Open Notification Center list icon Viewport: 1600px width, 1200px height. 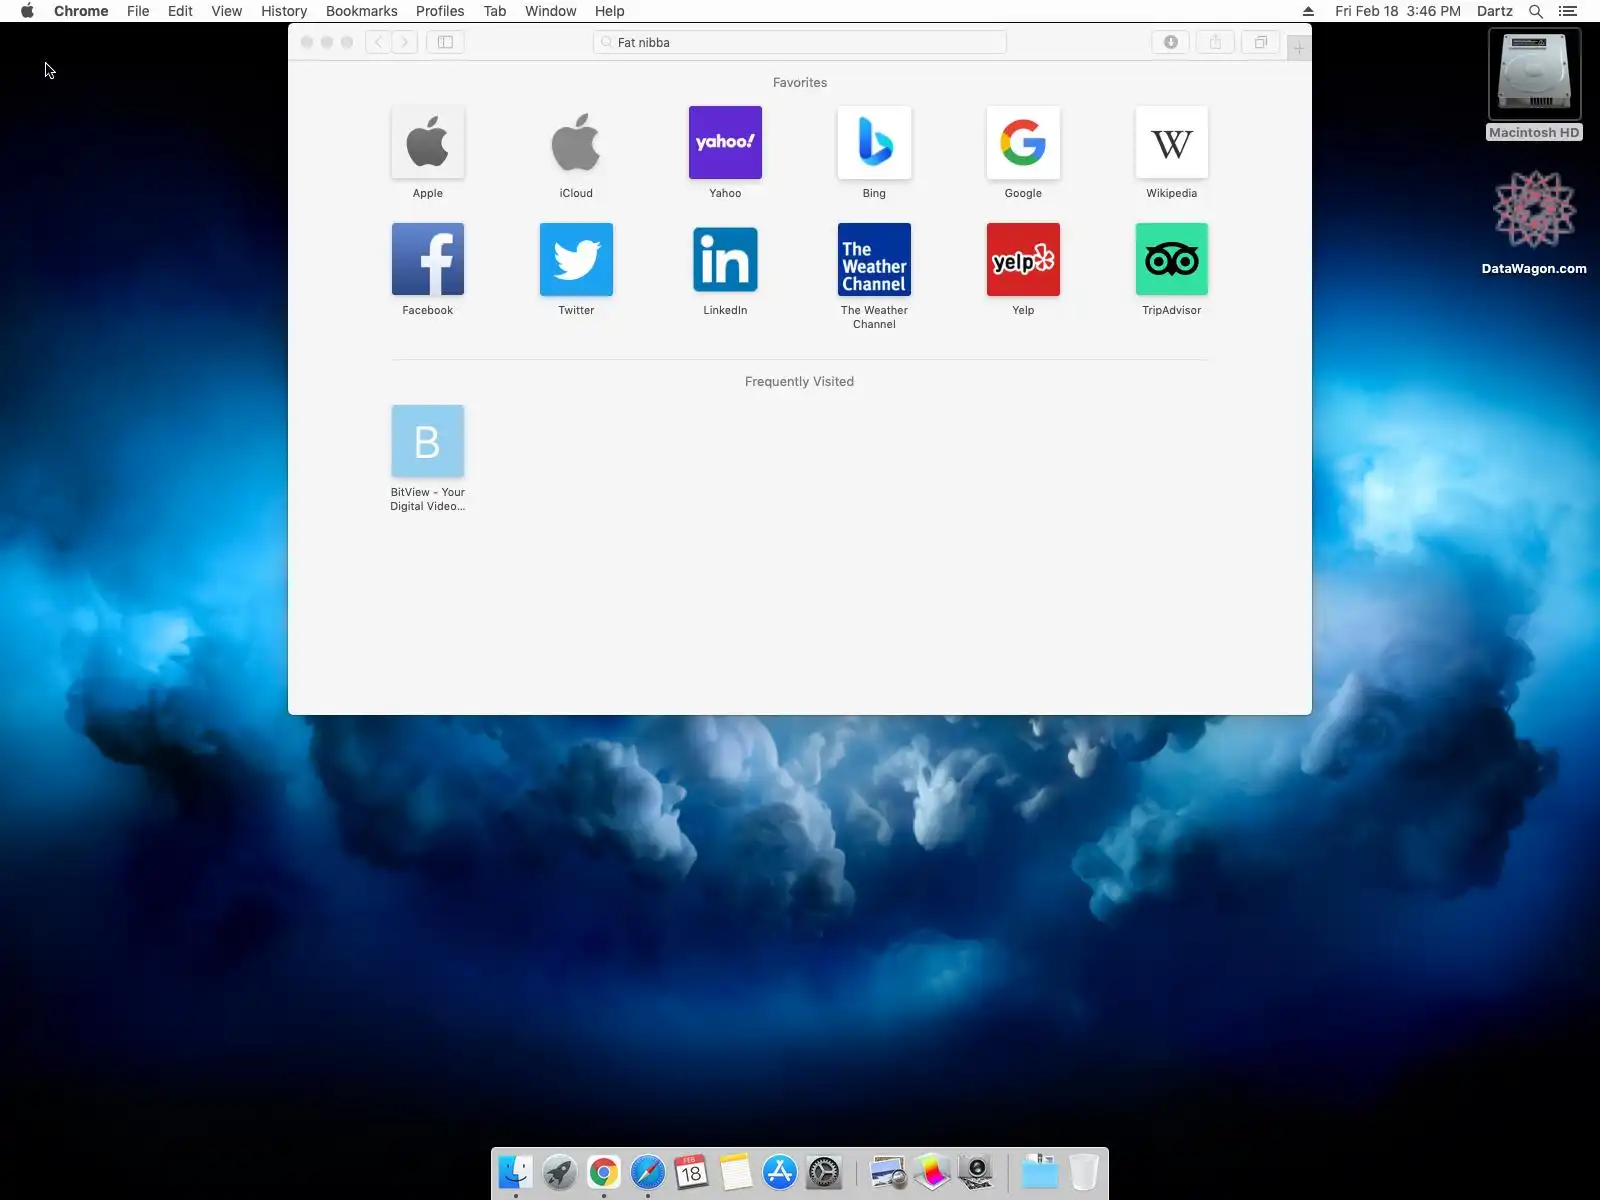(x=1568, y=11)
